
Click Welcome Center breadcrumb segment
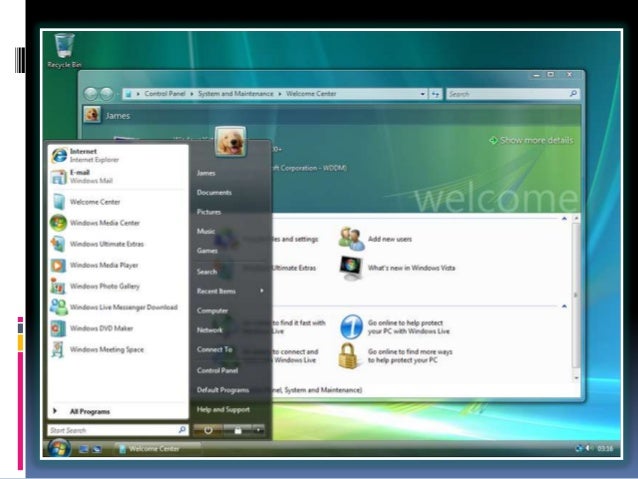[x=311, y=94]
